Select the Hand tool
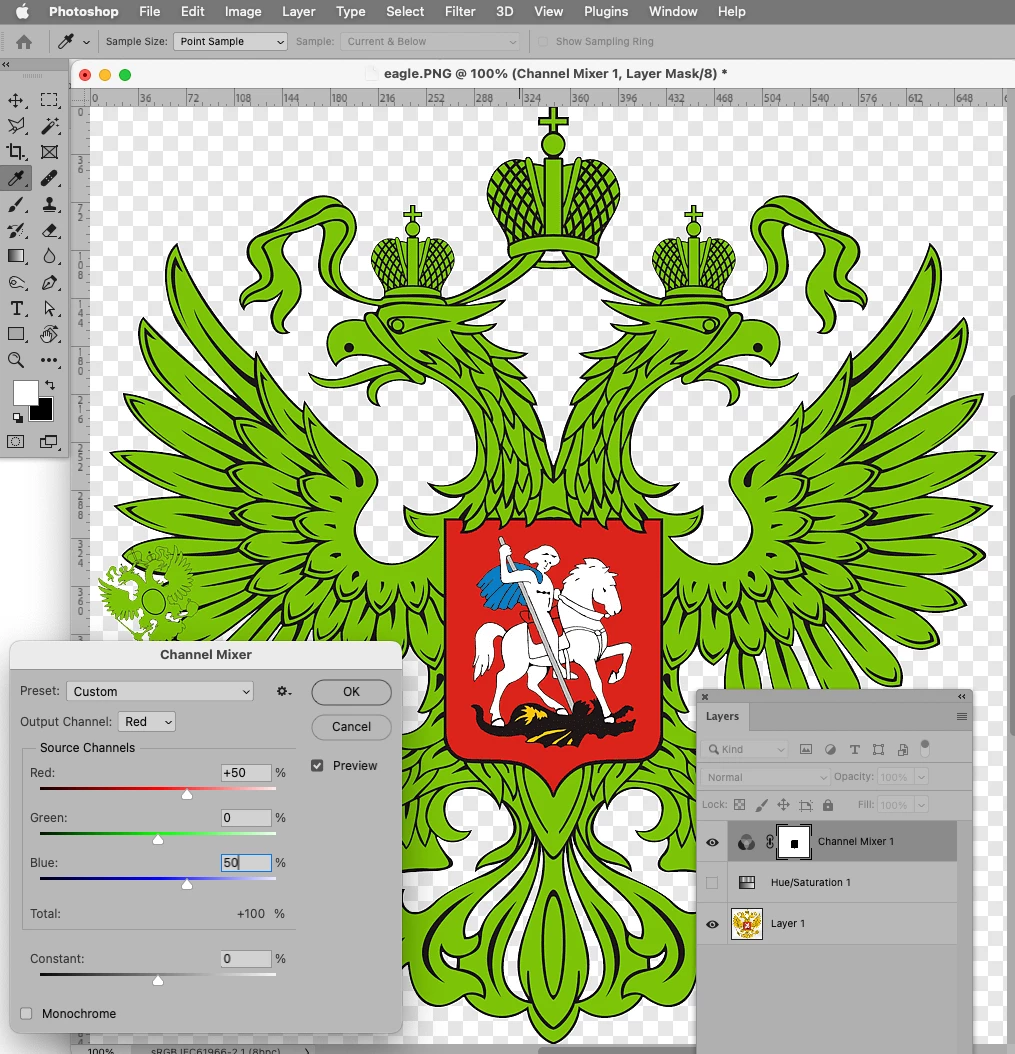The width and height of the screenshot is (1015, 1054). [x=49, y=334]
